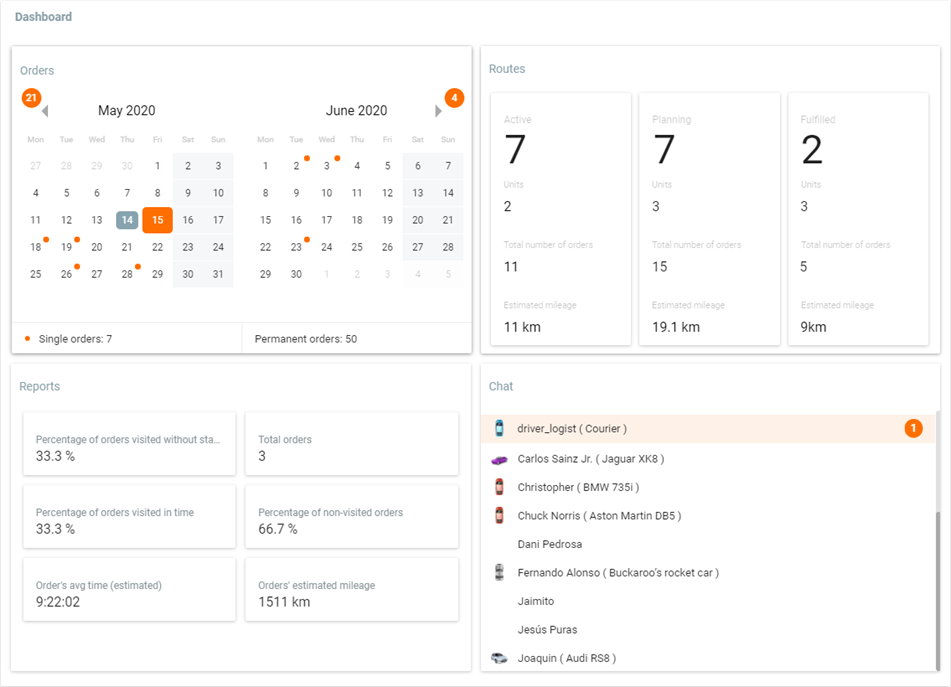Click the blue car icon beside driver_logist
Viewport: 951px width, 687px height.
(x=499, y=428)
